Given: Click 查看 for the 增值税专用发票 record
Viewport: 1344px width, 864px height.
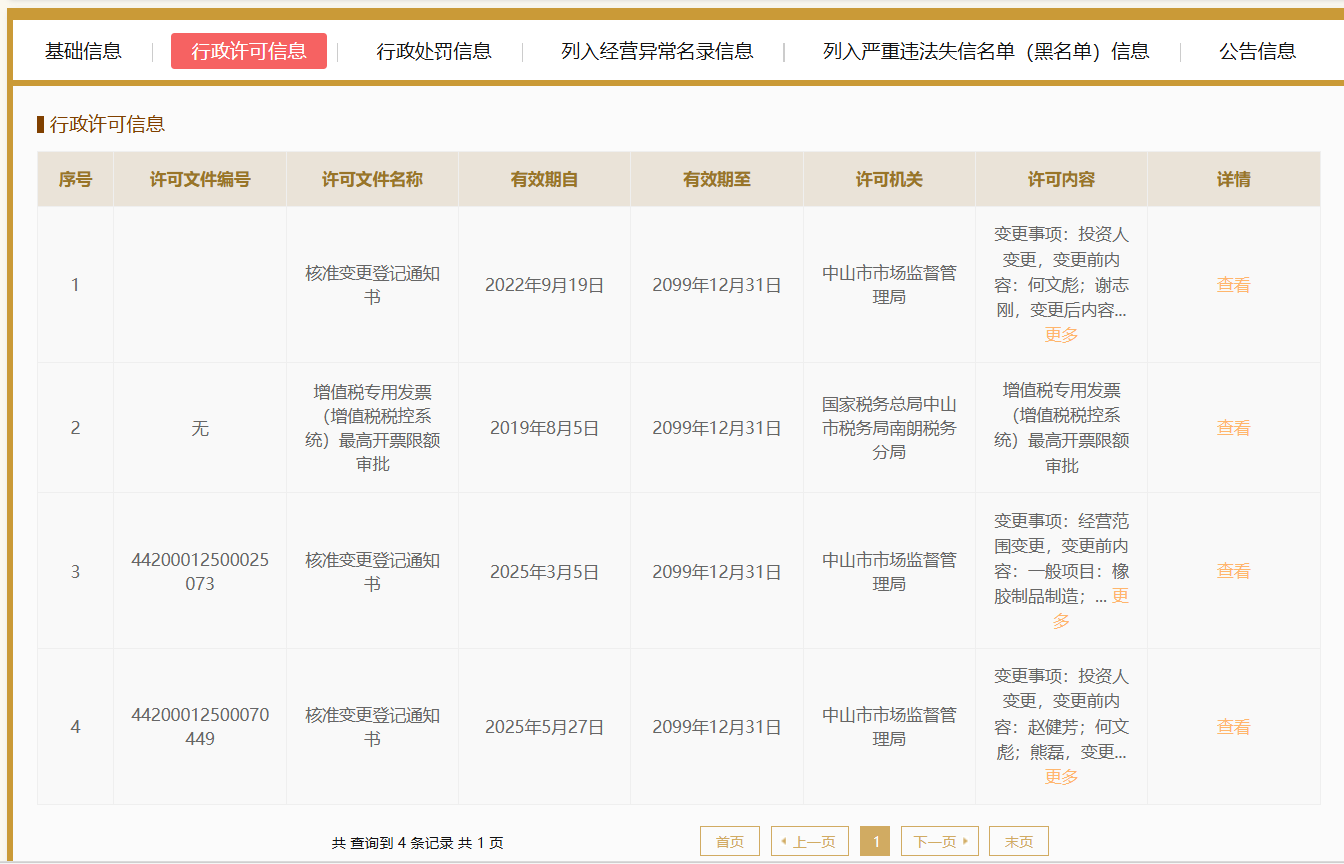Looking at the screenshot, I should click(1233, 428).
